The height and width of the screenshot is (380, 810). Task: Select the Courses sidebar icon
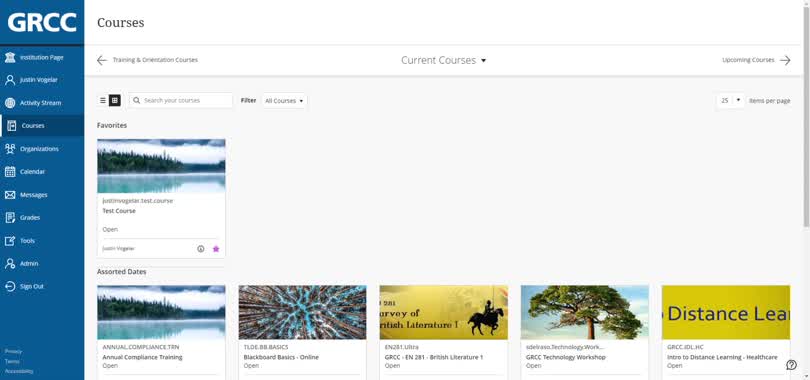pos(11,125)
